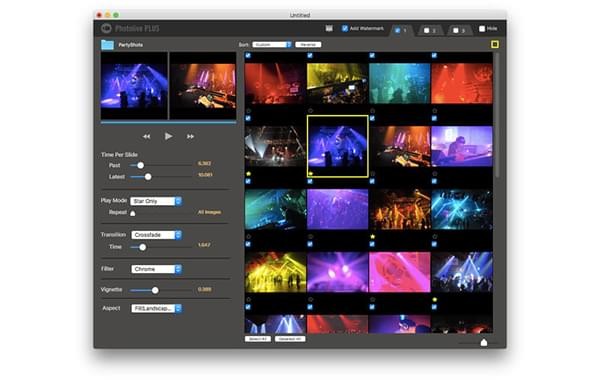Click the fast-forward playback button

pyautogui.click(x=190, y=136)
